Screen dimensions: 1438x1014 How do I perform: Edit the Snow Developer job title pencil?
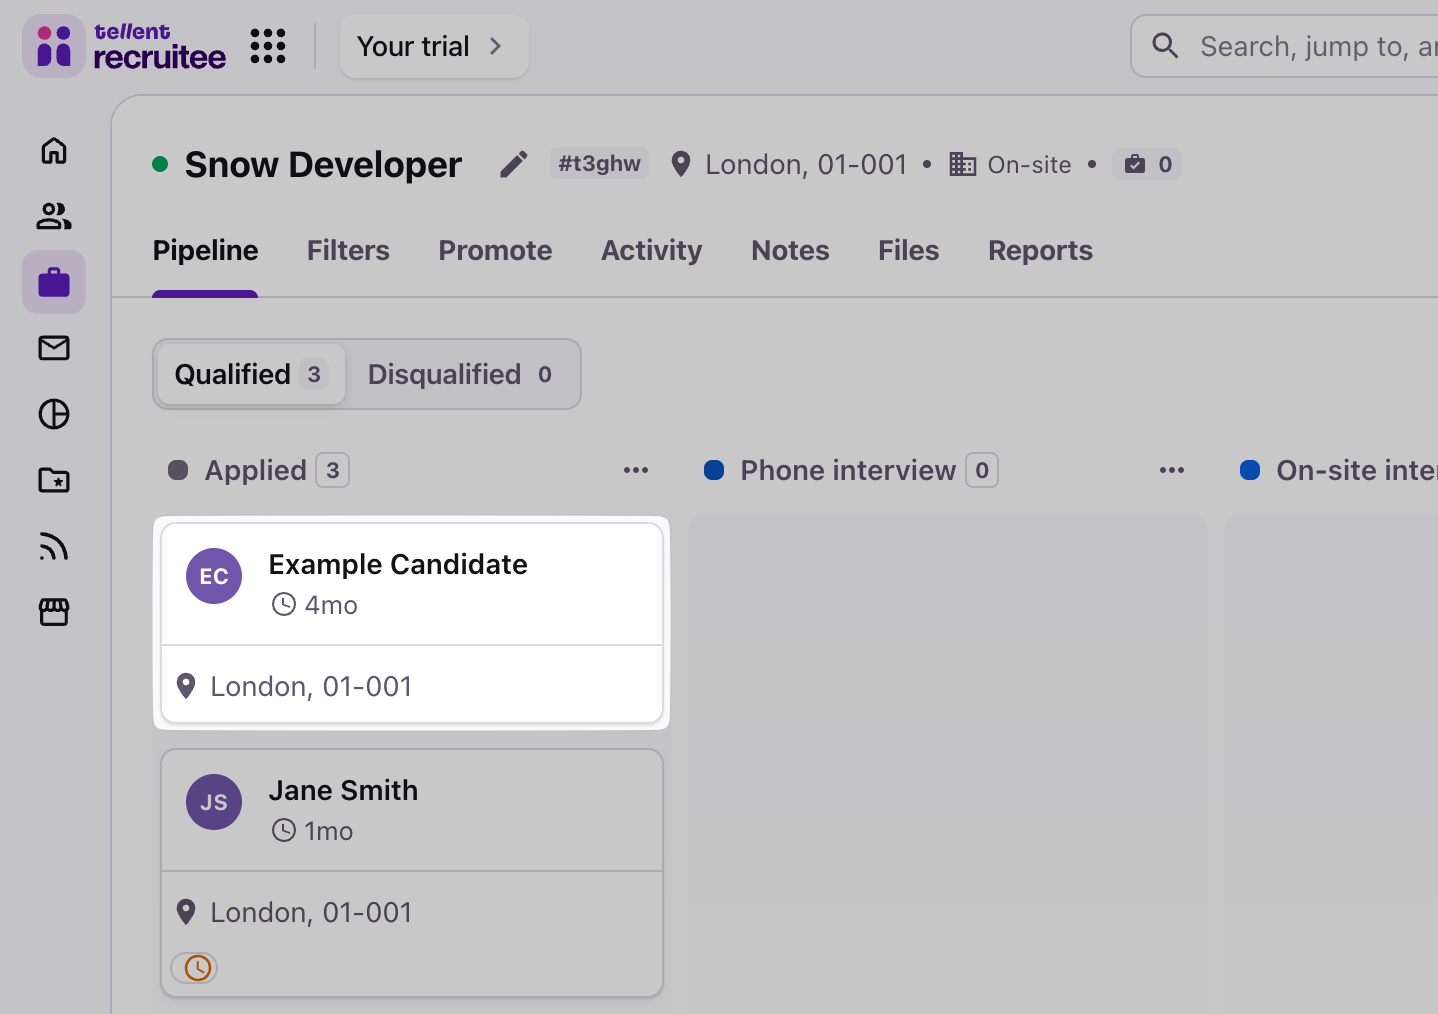(x=514, y=164)
